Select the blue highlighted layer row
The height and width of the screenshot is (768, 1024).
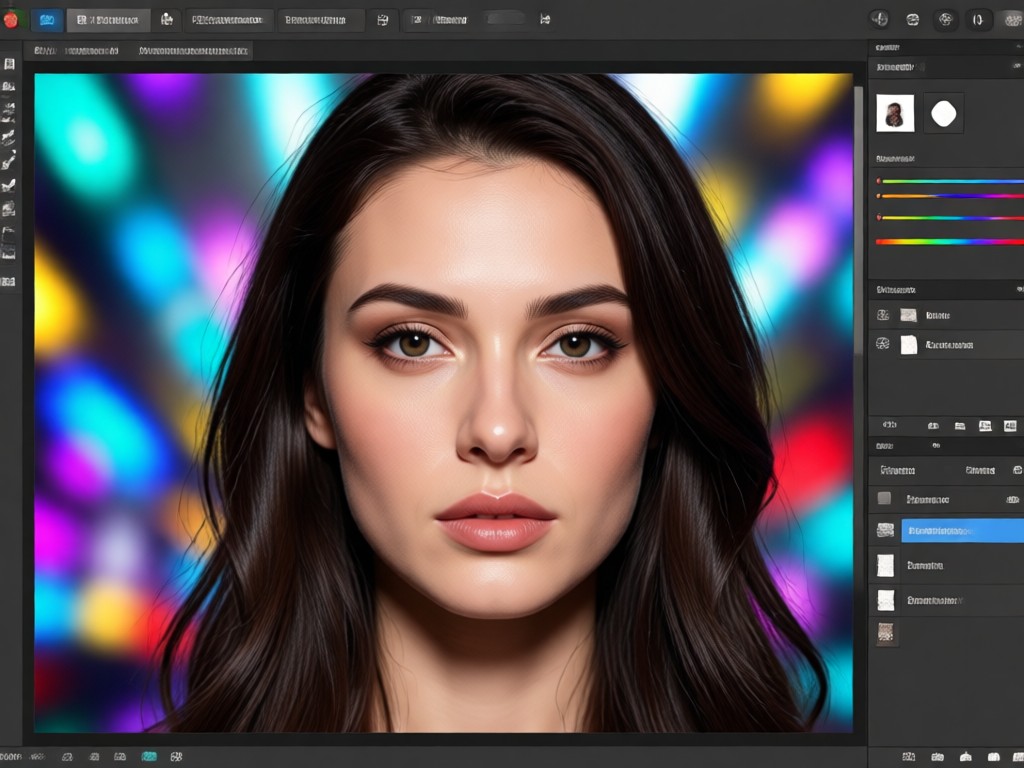coord(963,531)
